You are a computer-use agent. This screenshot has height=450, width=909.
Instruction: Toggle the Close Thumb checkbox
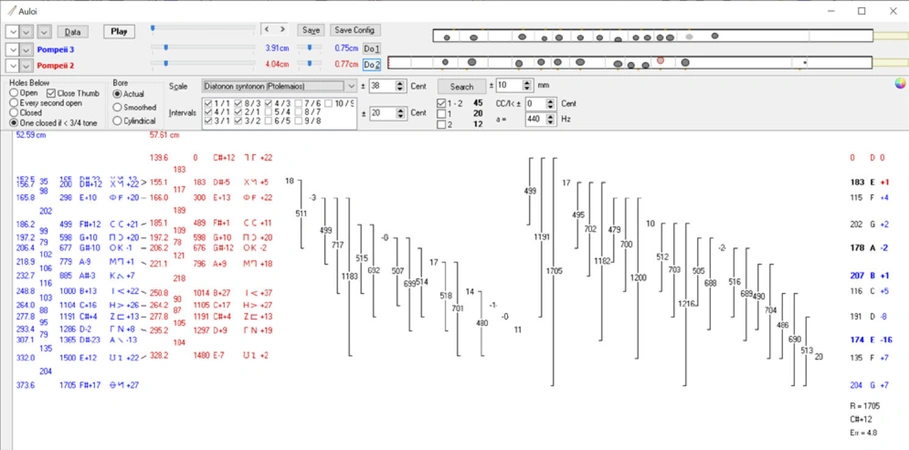coord(52,93)
